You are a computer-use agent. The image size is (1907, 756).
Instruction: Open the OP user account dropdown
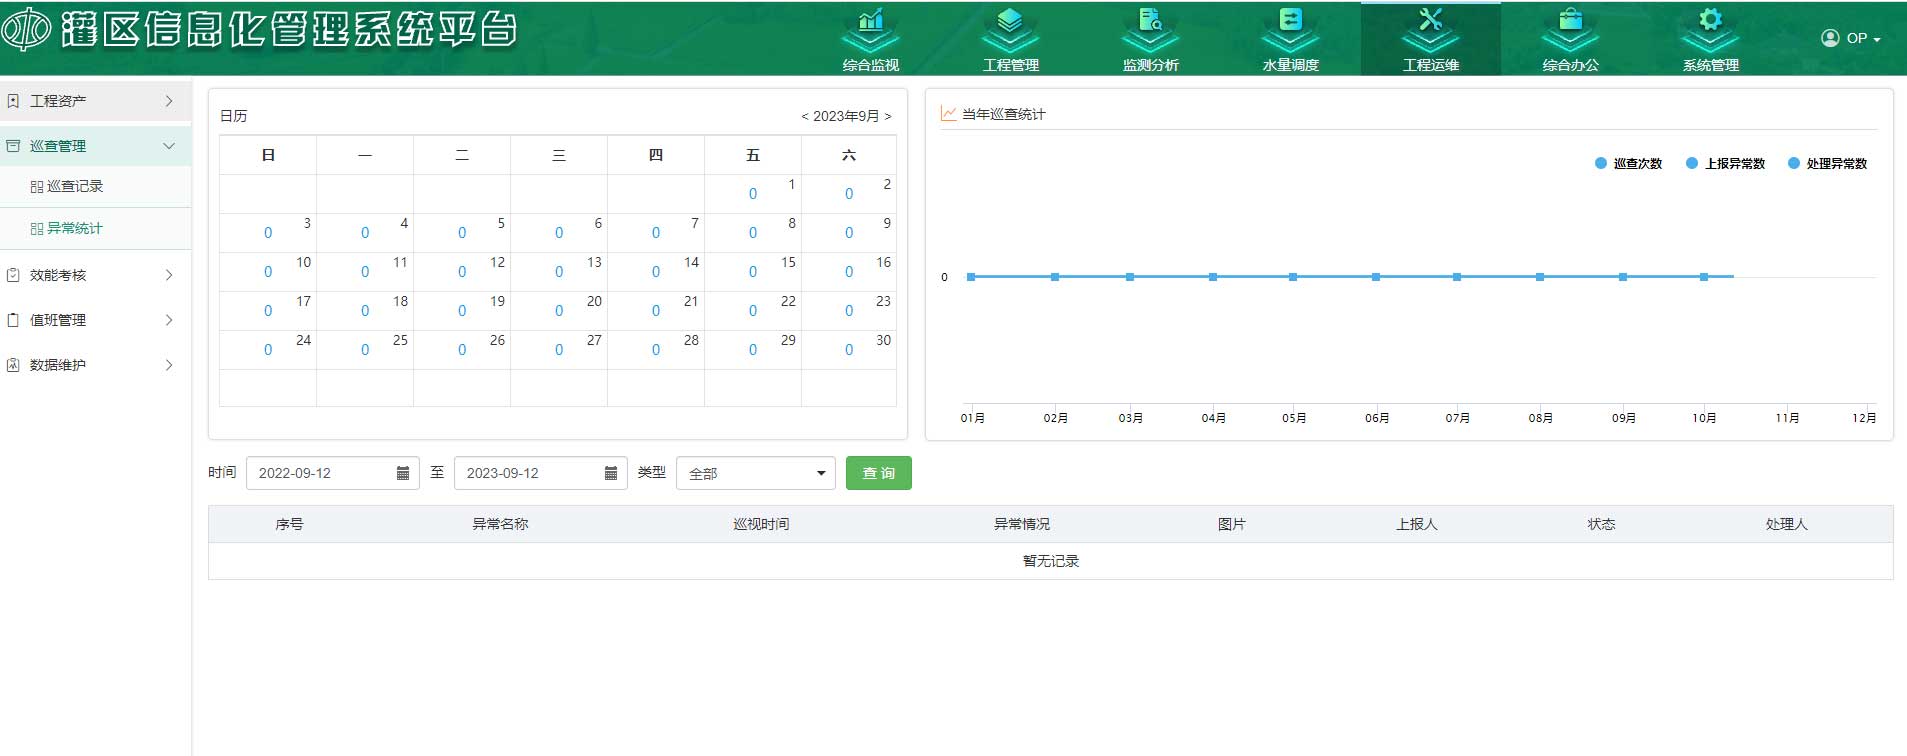coord(1850,38)
